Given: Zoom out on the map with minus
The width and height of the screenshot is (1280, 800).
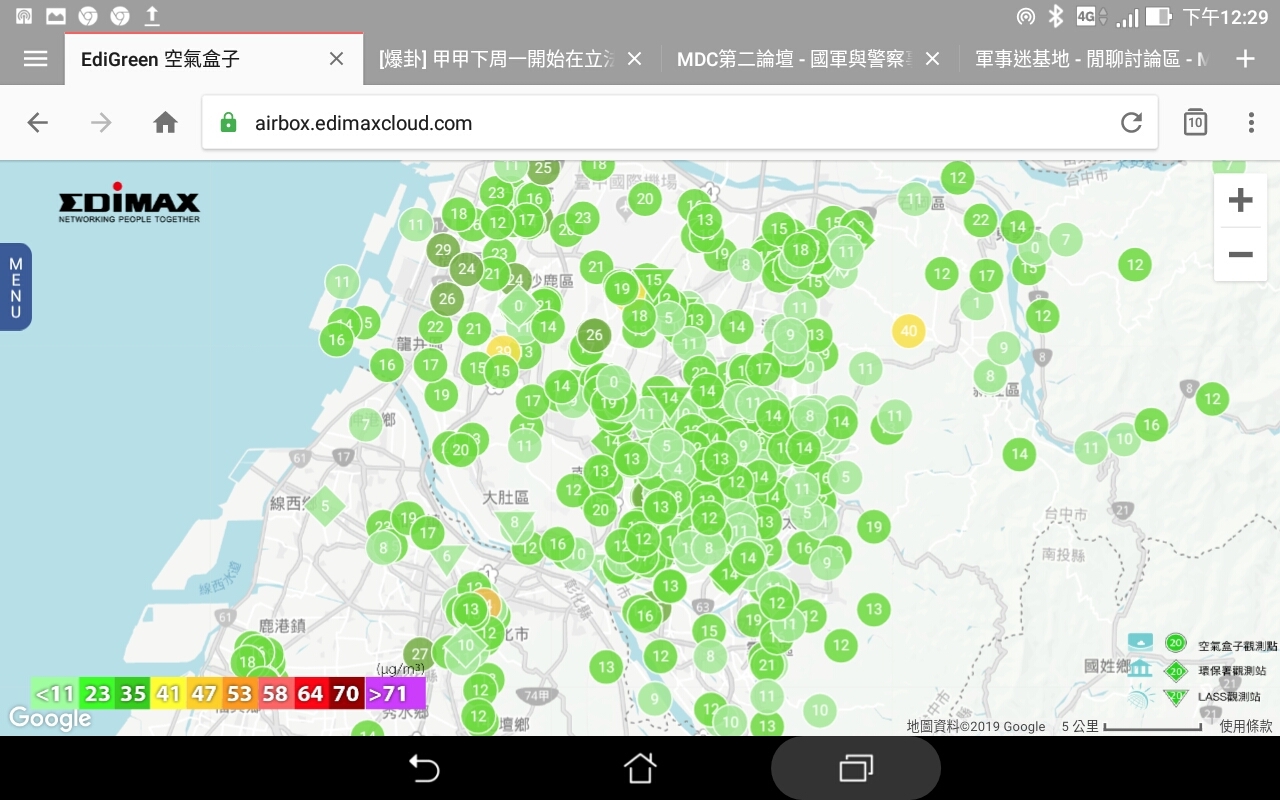Looking at the screenshot, I should pyautogui.click(x=1241, y=255).
